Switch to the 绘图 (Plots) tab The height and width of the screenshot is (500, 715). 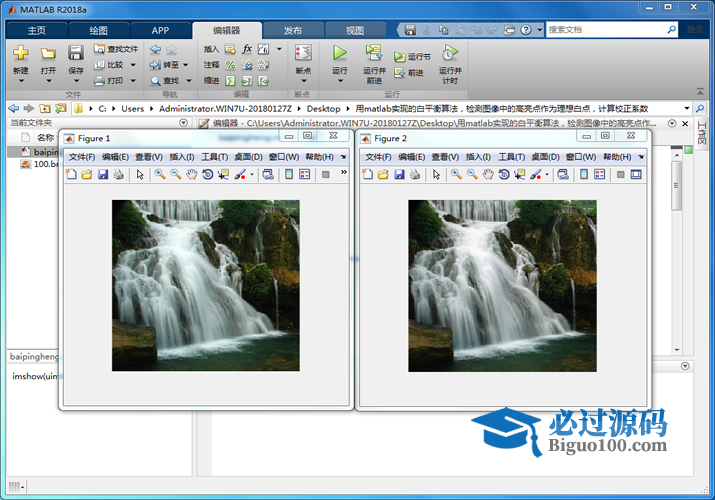(98, 31)
